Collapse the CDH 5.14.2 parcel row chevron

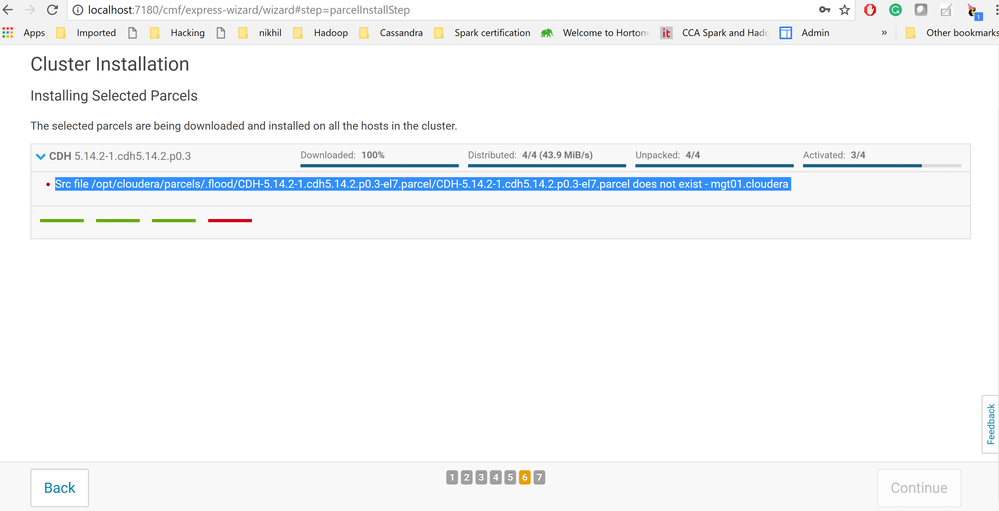(x=41, y=156)
